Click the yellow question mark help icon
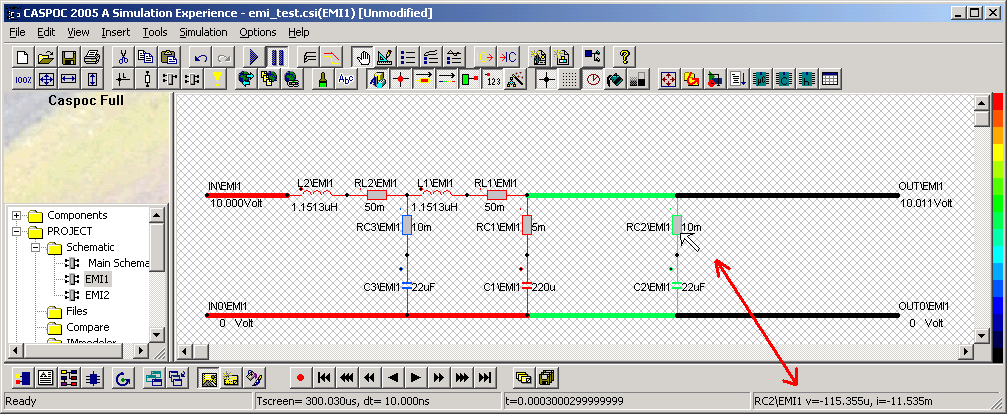This screenshot has height=414, width=1007. coord(625,57)
